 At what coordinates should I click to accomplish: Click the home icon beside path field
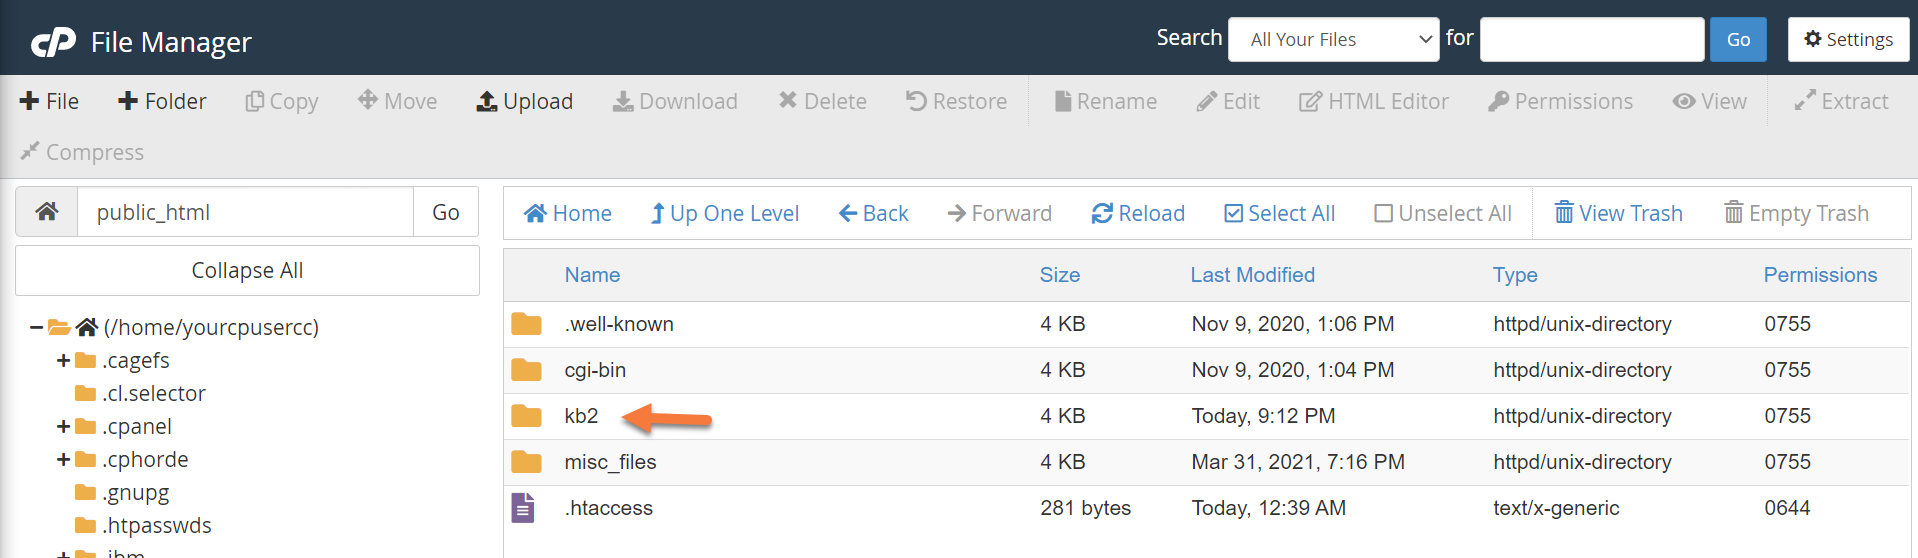point(47,212)
